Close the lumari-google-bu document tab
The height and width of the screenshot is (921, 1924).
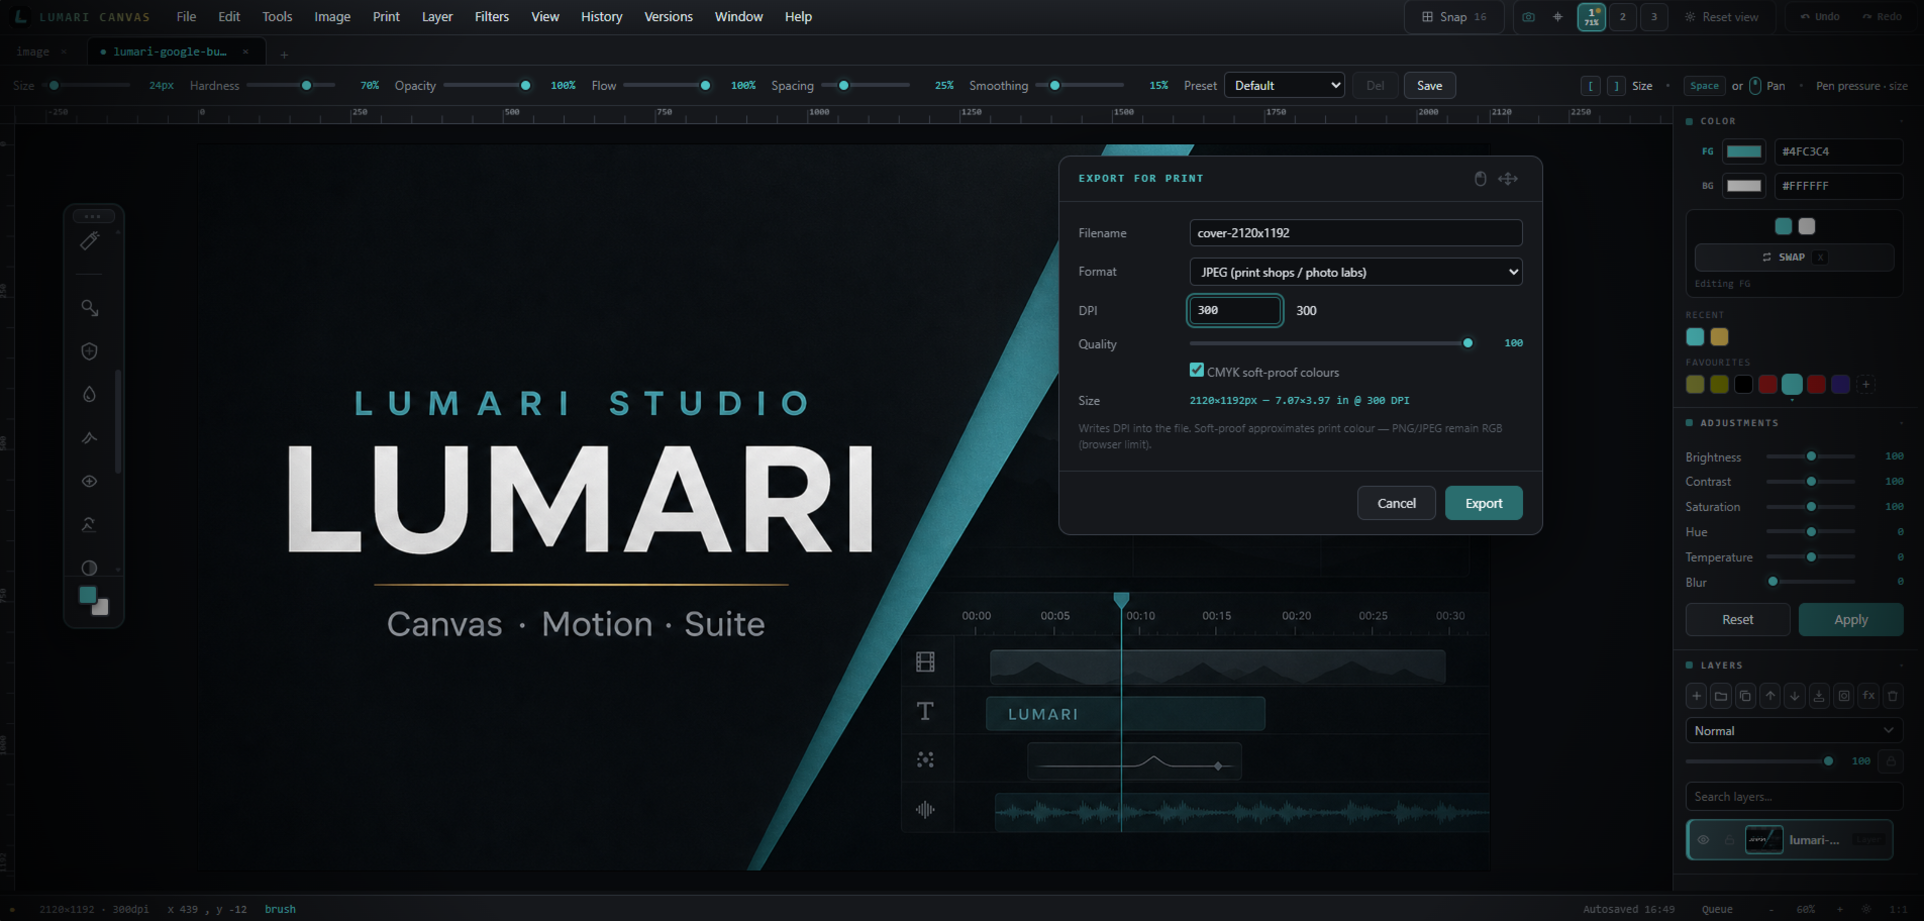[245, 52]
